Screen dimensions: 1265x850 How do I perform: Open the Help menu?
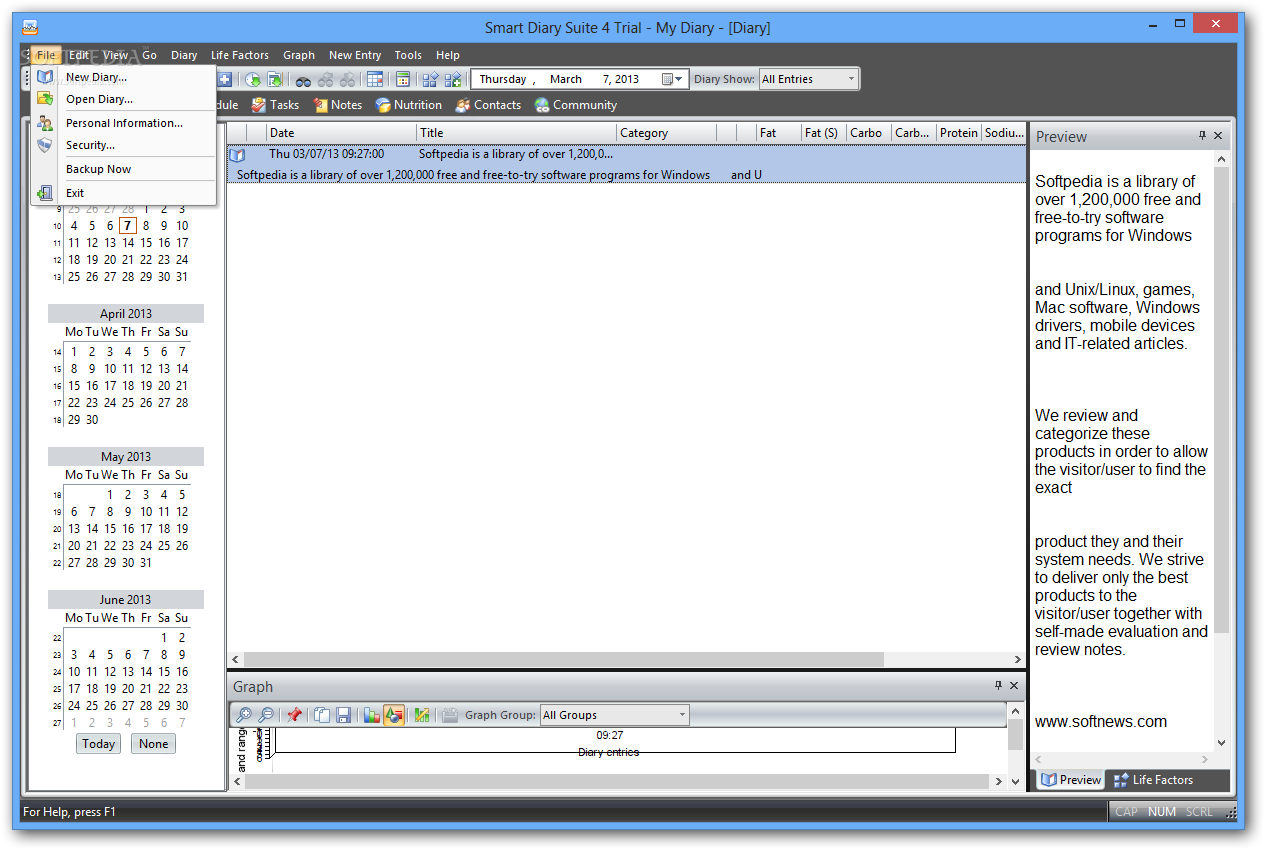(448, 55)
